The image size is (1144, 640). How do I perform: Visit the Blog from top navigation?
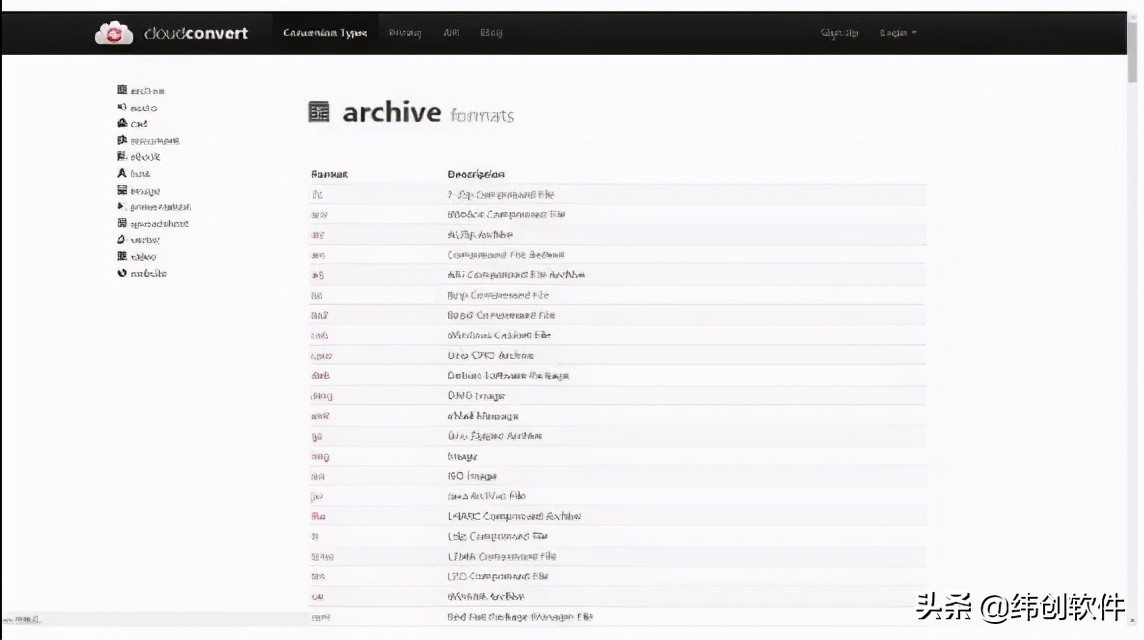coord(491,33)
